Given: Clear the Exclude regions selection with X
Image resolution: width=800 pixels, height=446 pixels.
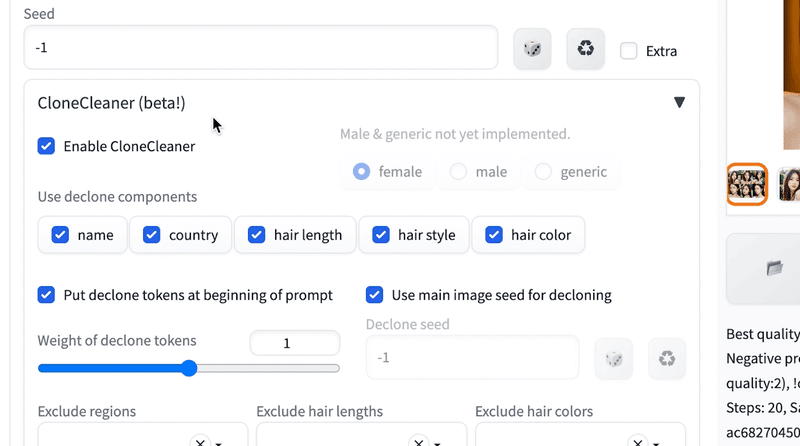Looking at the screenshot, I should point(200,441).
